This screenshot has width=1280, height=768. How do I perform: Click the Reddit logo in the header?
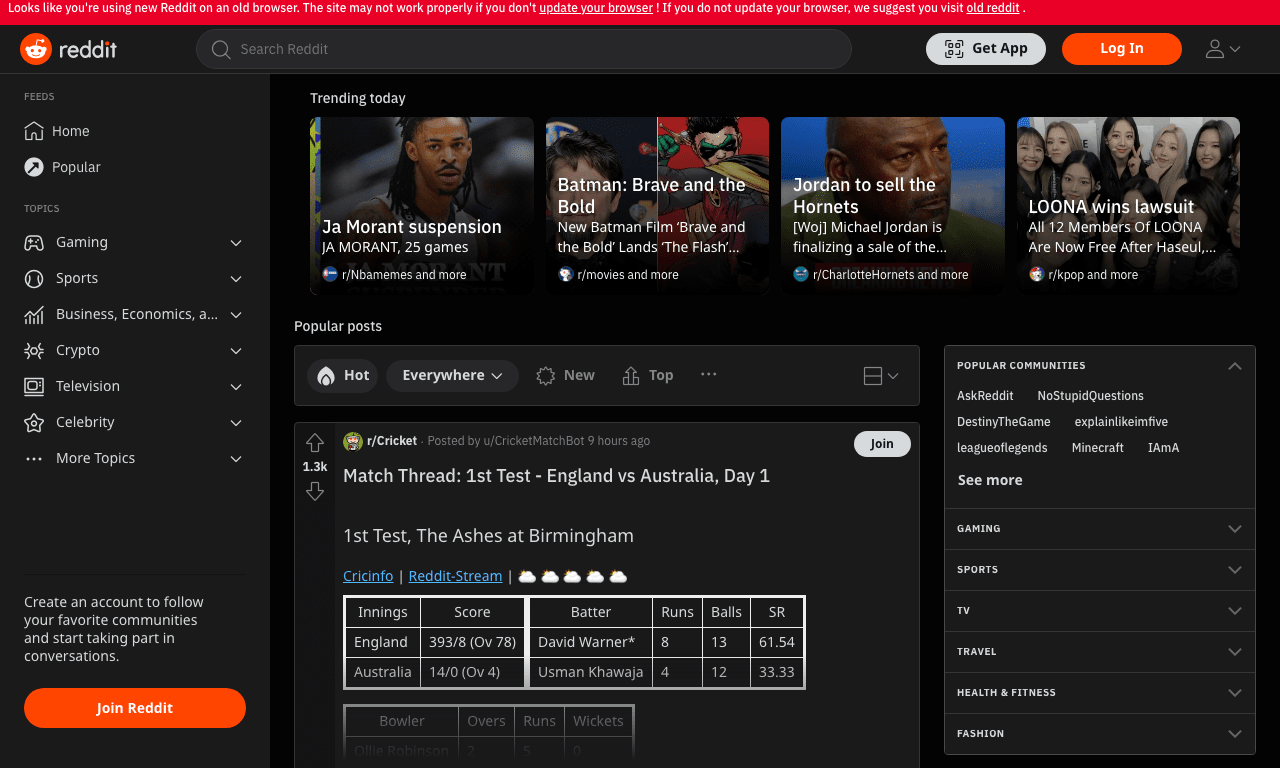pos(68,49)
